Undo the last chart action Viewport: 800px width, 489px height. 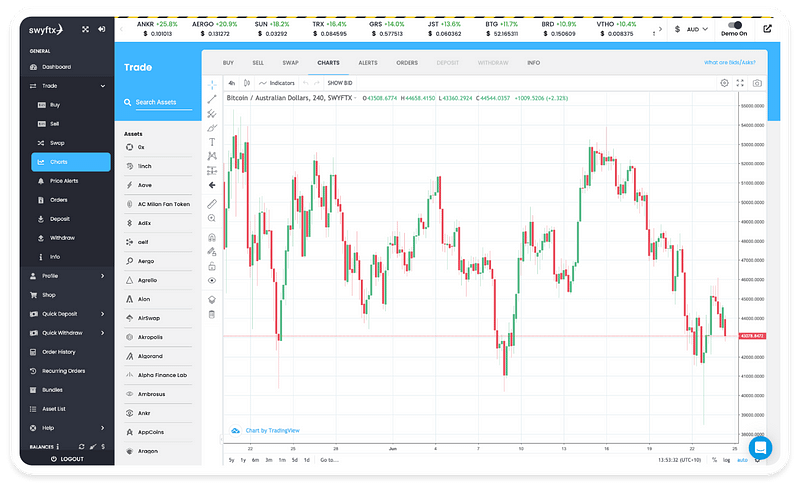(306, 83)
